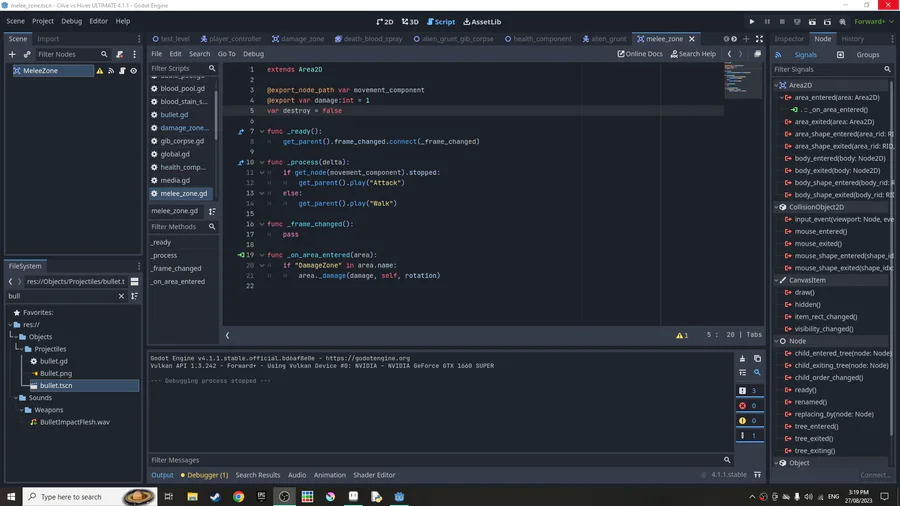Toggle distraction-free mode in the script editor
The width and height of the screenshot is (900, 506).
(757, 54)
